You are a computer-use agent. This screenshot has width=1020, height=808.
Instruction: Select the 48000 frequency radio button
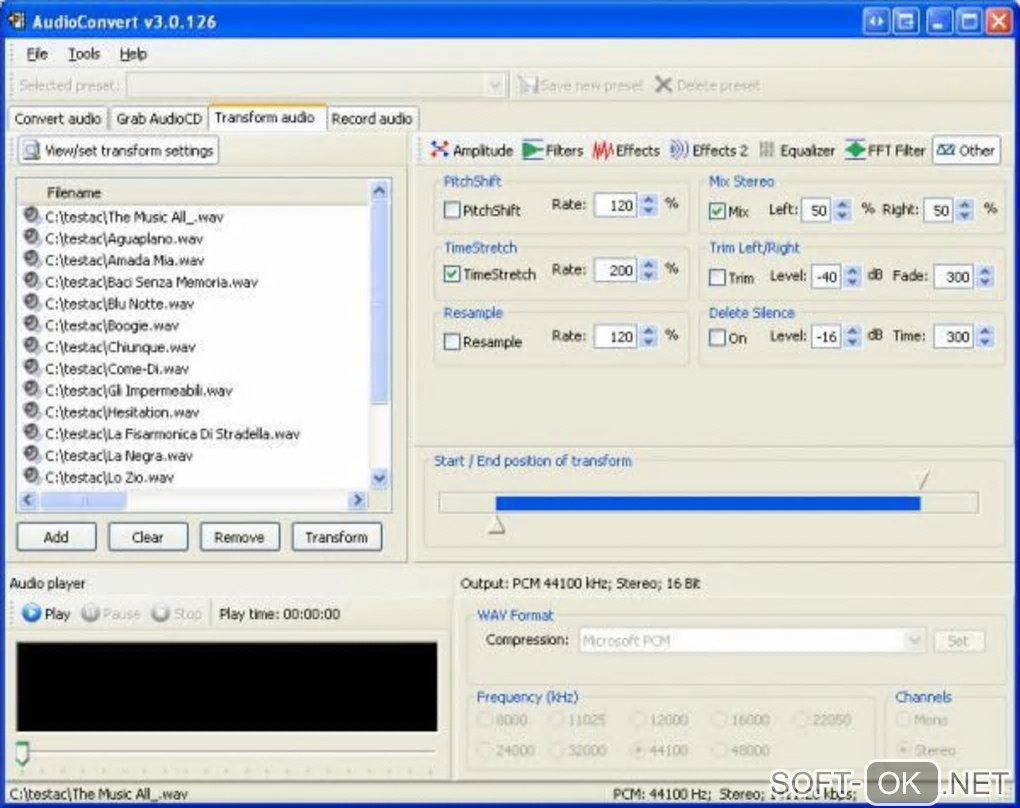click(x=719, y=750)
